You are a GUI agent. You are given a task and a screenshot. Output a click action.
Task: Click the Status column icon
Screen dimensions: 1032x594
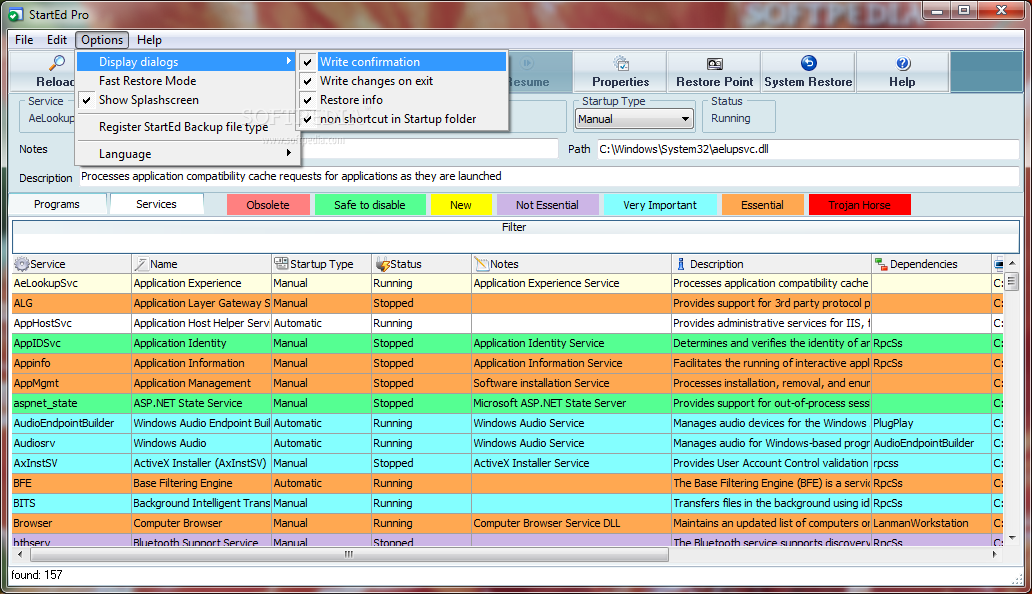point(382,264)
